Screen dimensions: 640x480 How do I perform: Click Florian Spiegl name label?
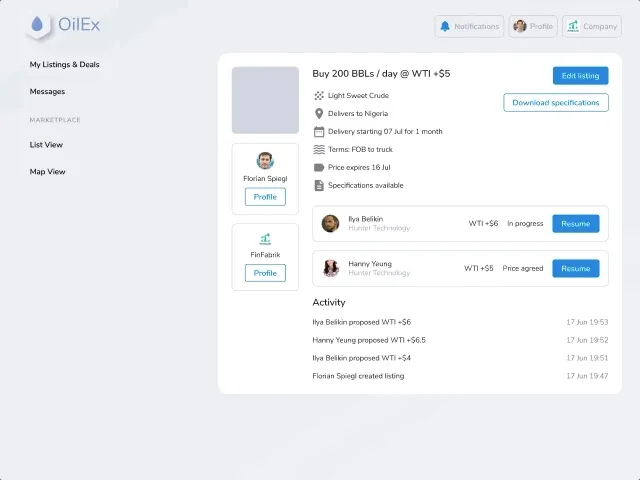click(265, 179)
